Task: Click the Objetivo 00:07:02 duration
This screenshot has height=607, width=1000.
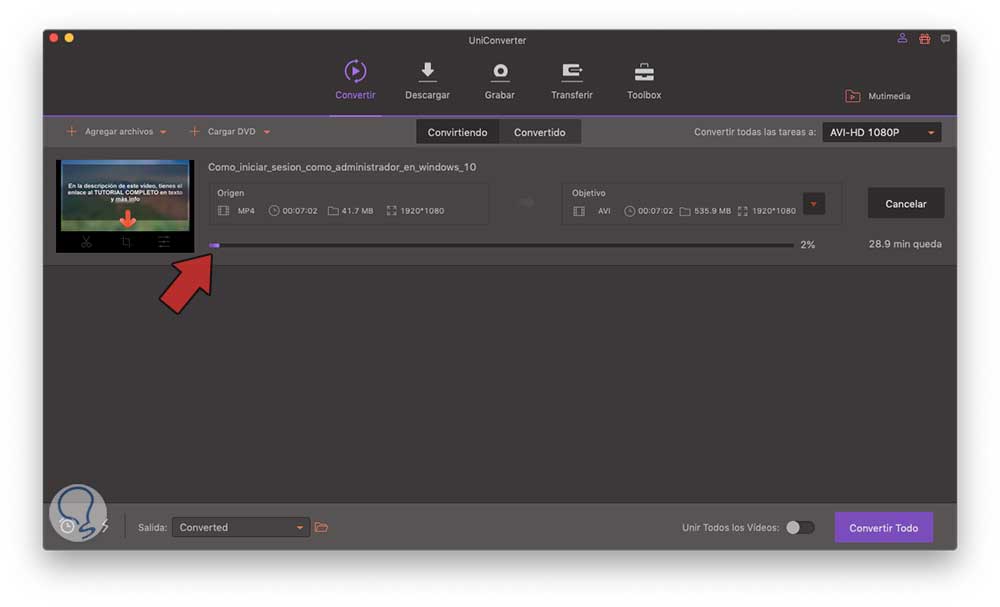Action: [x=655, y=210]
